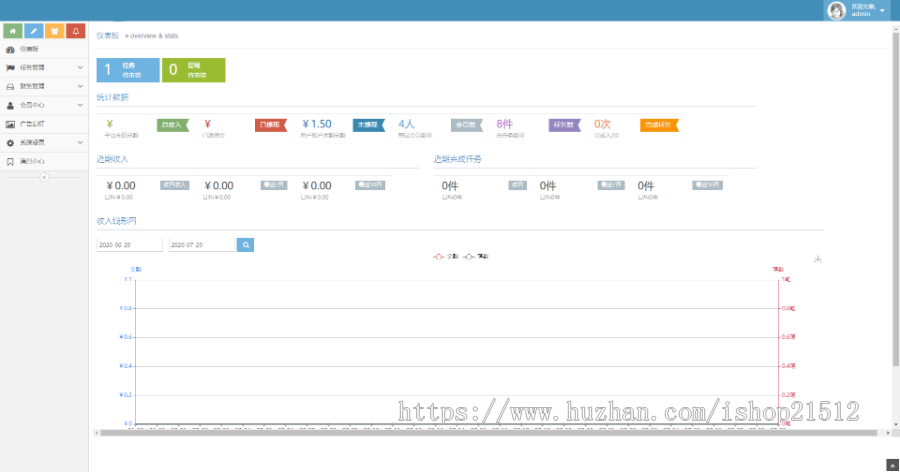Click the orange shortcut button in sidebar
Image resolution: width=900 pixels, height=472 pixels.
[55, 31]
